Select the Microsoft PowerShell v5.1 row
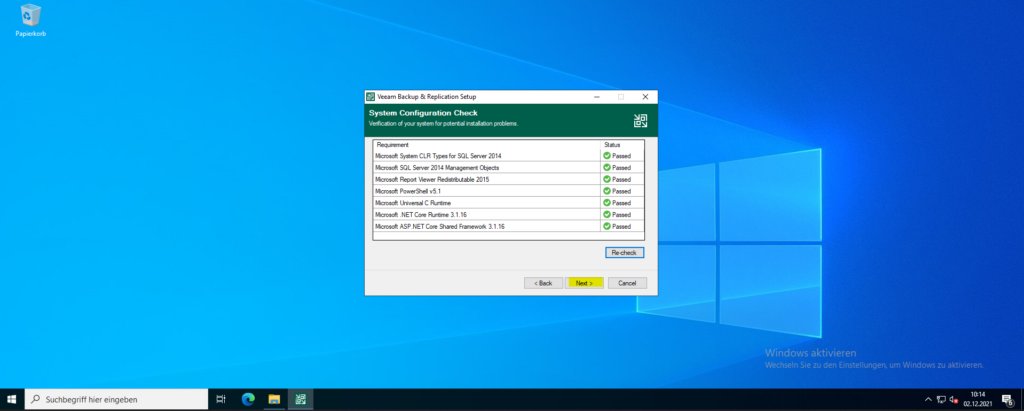This screenshot has width=1024, height=411. coord(485,191)
